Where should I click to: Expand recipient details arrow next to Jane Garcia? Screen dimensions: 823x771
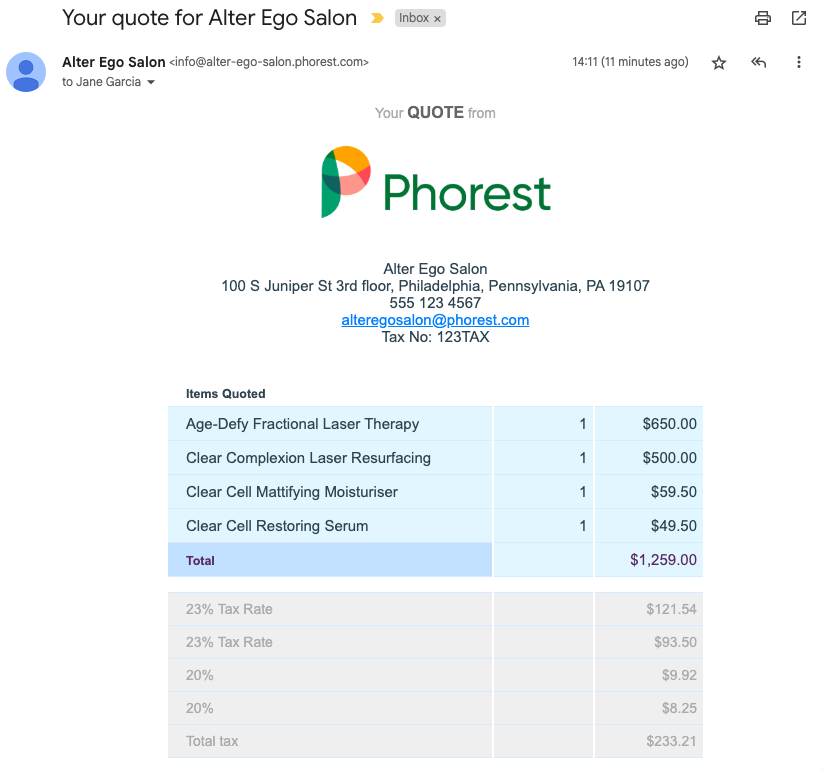point(151,82)
